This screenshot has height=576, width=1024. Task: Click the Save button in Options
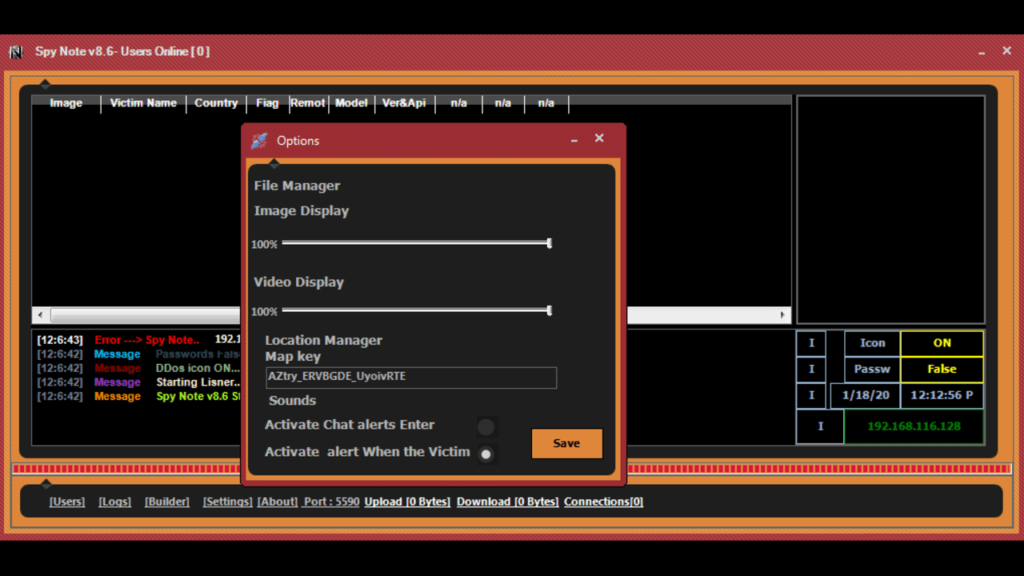(x=567, y=443)
